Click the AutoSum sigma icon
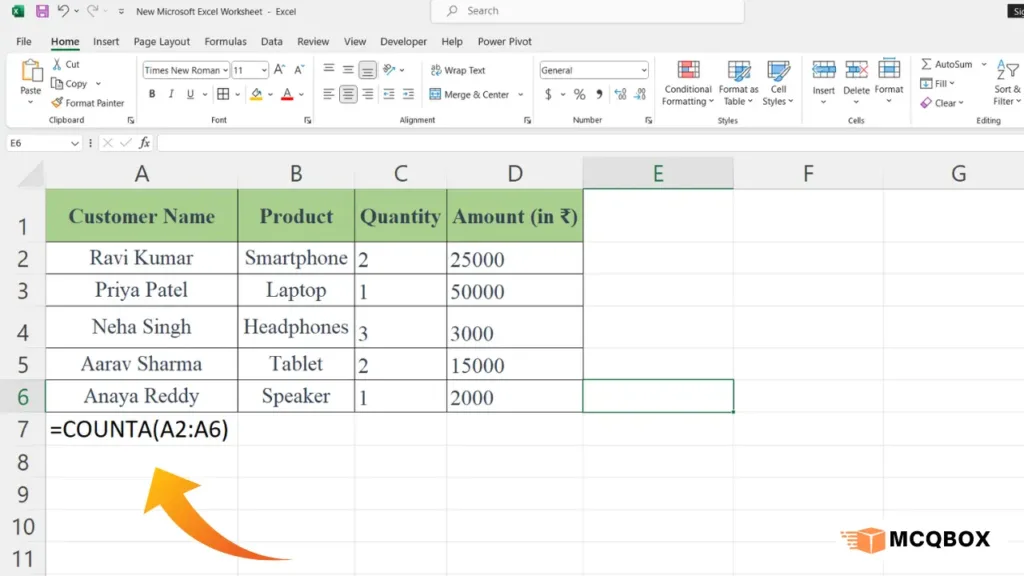This screenshot has height=576, width=1024. [927, 65]
